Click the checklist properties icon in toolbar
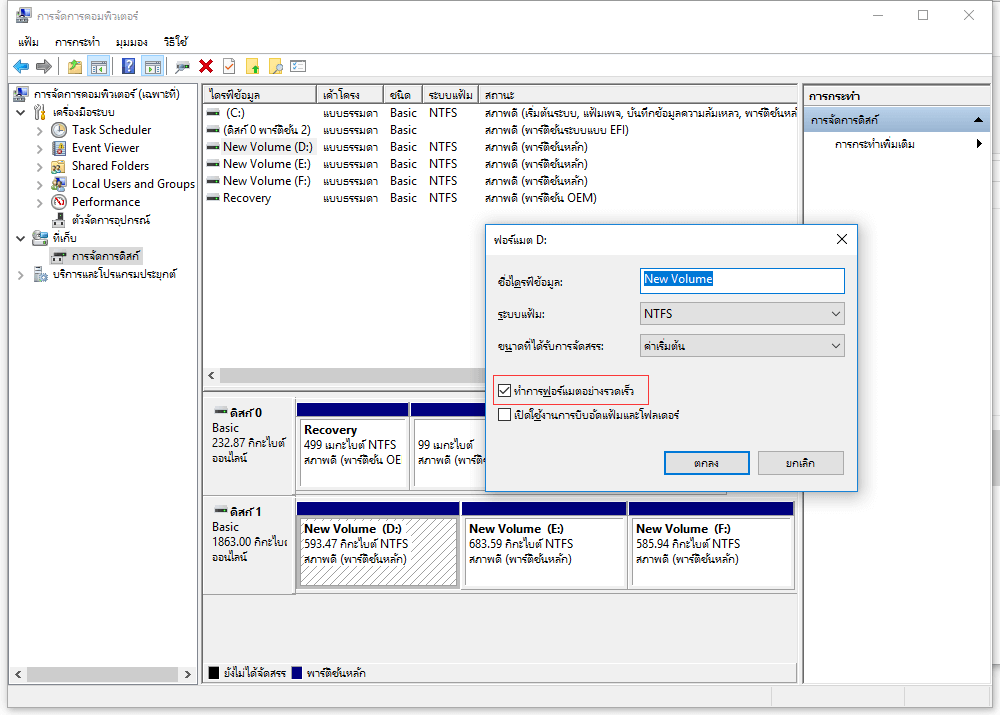The height and width of the screenshot is (715, 1000). click(229, 66)
